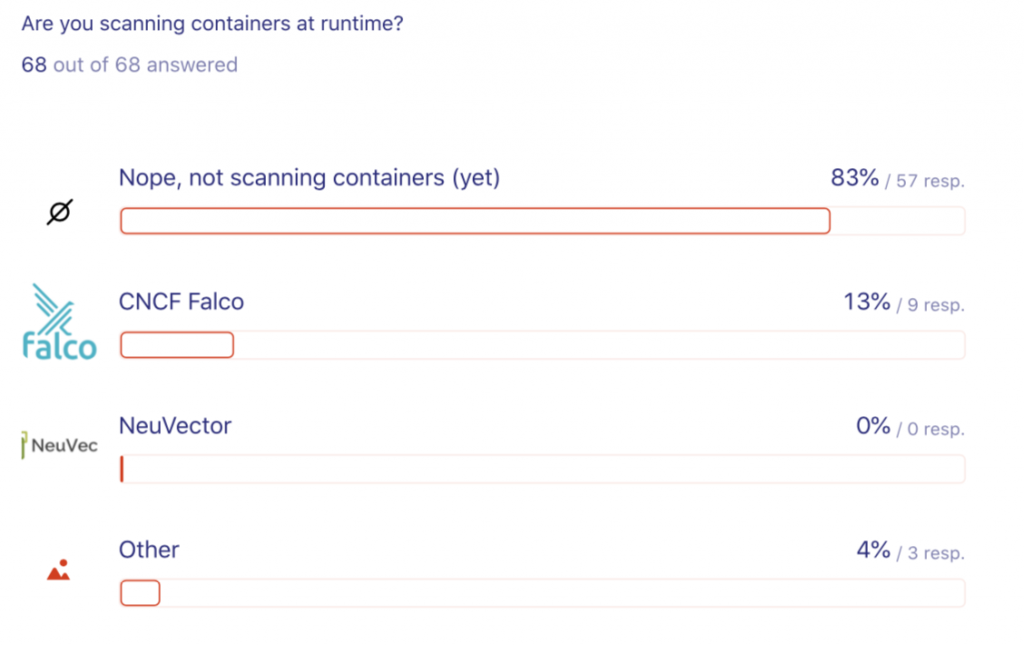Select 'Nope, not scanning containers (yet)' label
The width and height of the screenshot is (1024, 645).
coord(309,178)
